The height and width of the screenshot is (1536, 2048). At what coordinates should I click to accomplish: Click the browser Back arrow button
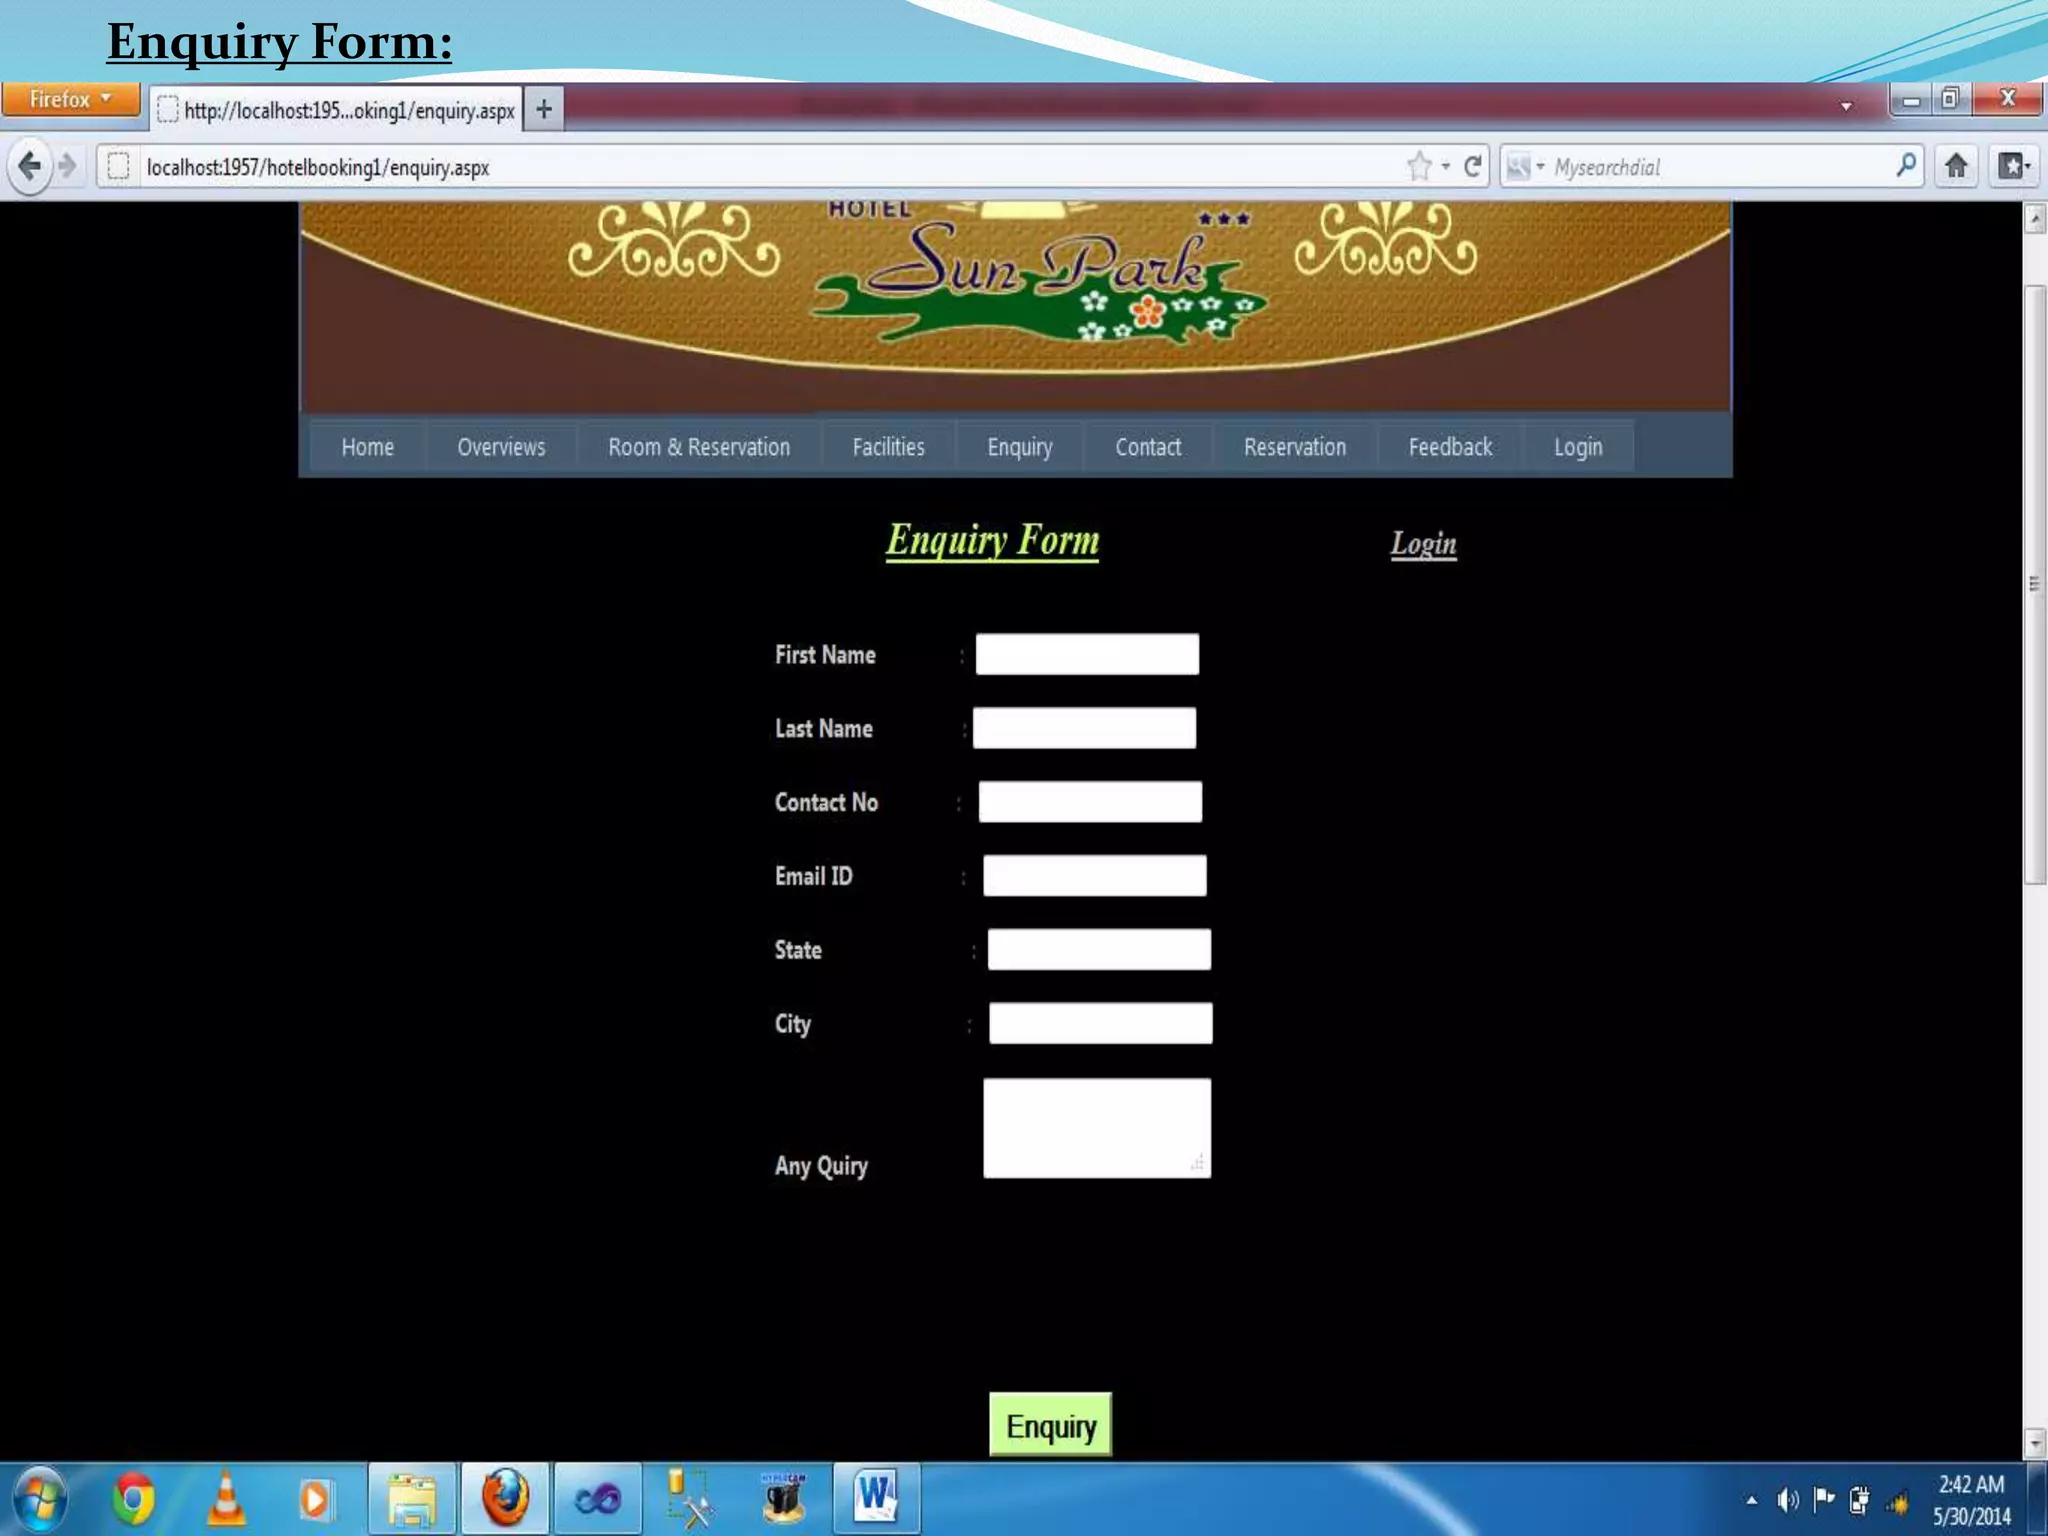click(x=30, y=166)
